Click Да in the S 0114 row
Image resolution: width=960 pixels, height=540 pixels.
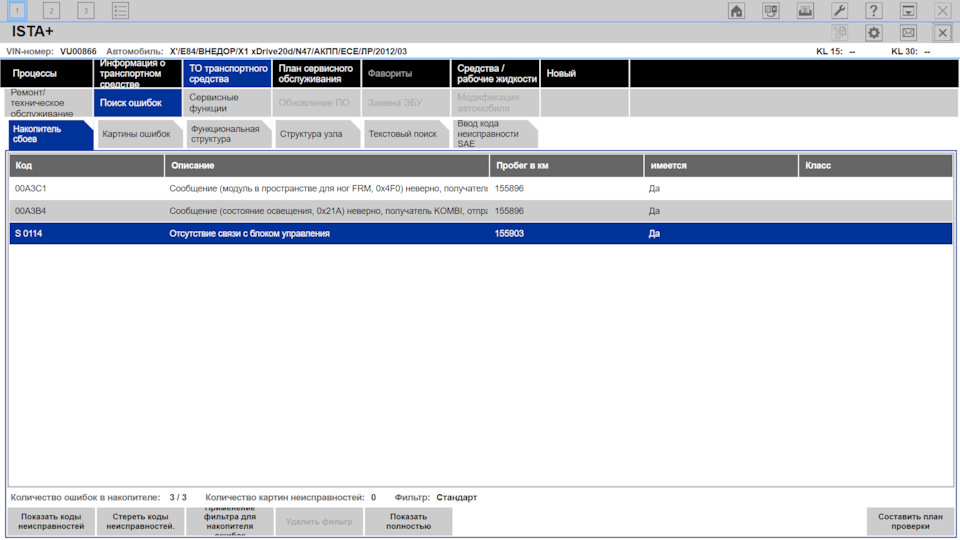(654, 233)
